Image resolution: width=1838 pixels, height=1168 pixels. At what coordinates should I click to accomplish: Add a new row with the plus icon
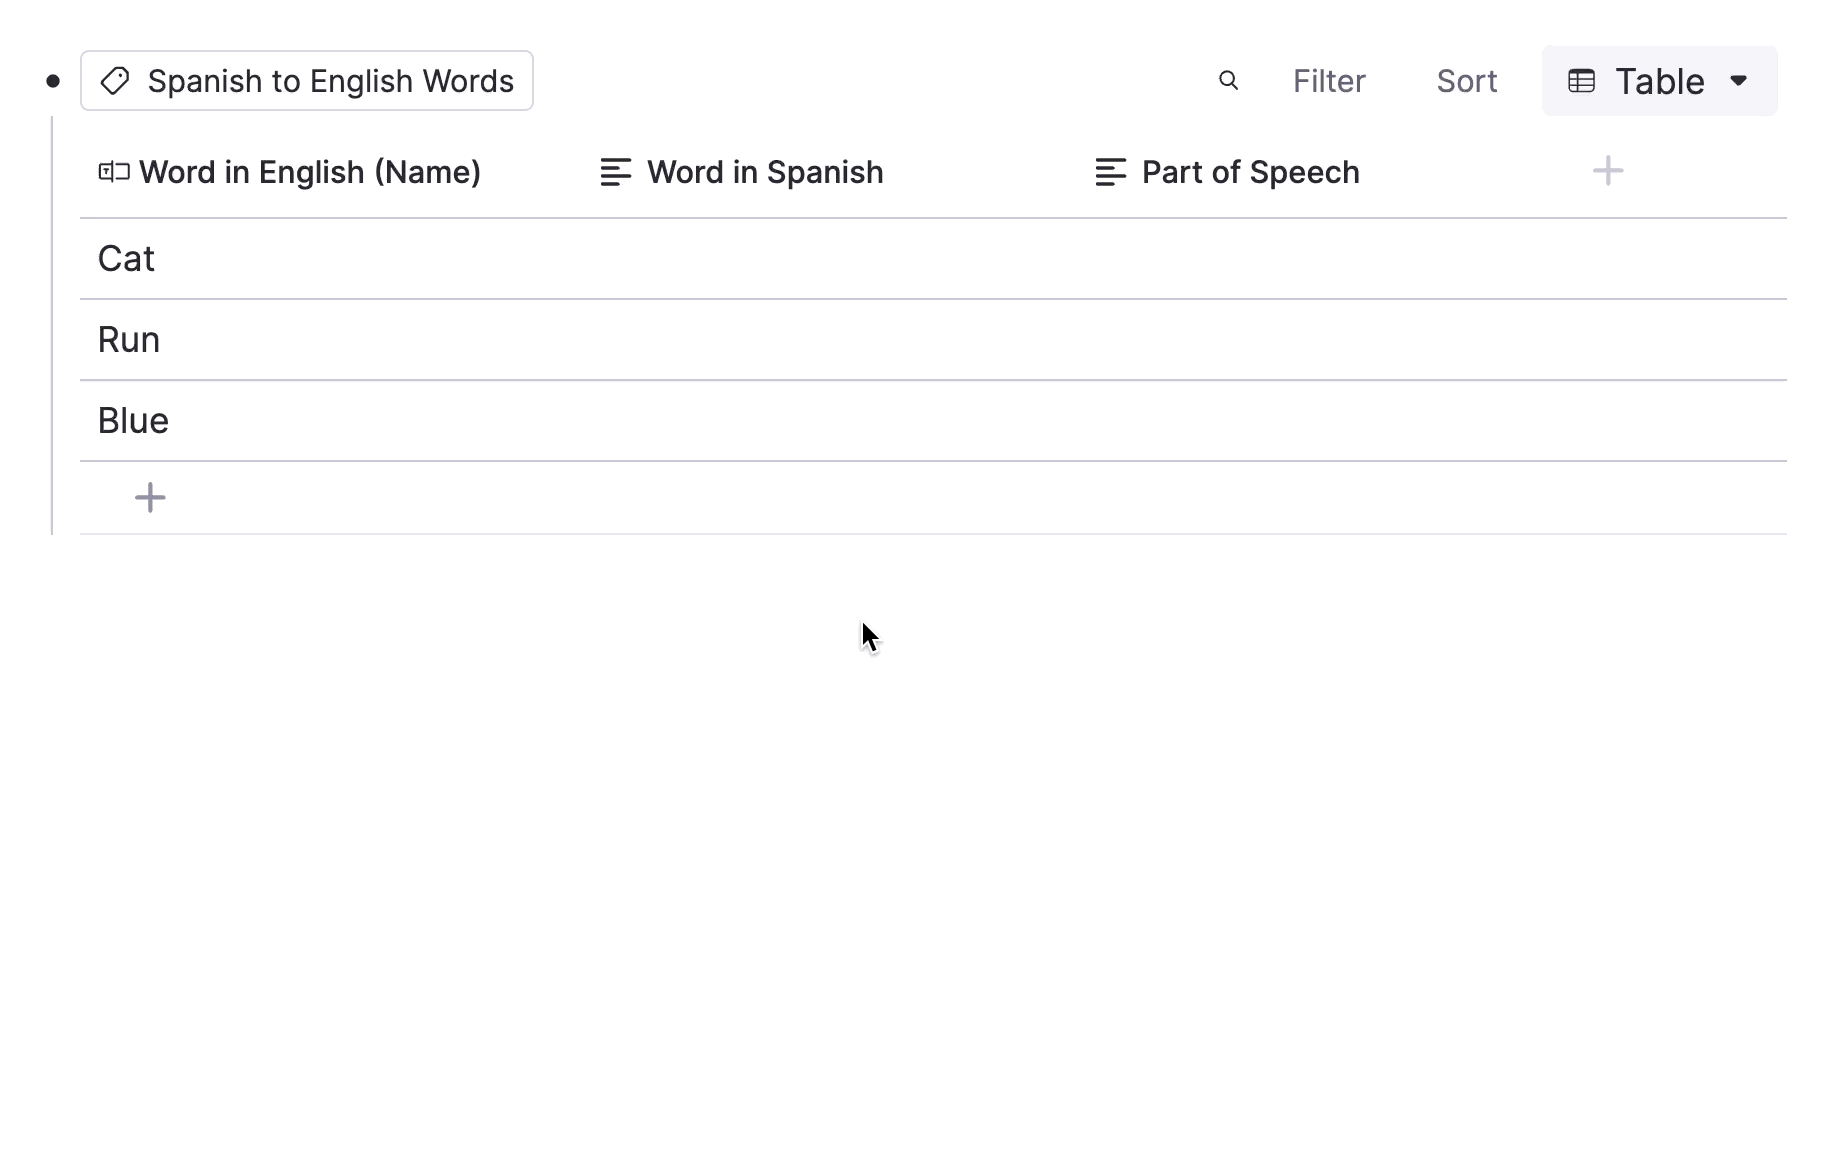pos(150,497)
